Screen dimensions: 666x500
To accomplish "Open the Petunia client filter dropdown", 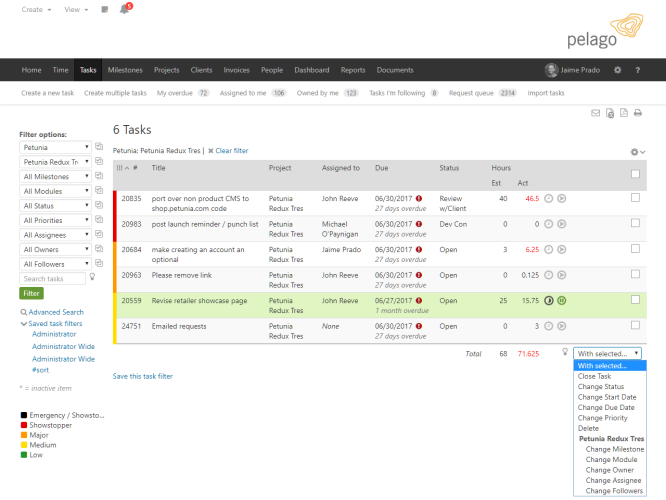I will point(55,147).
